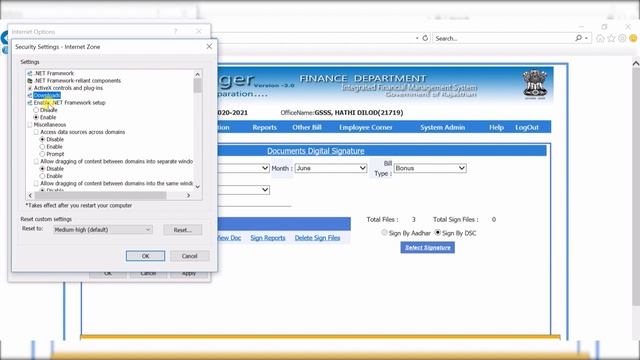Screen dimensions: 640x360
Task: Click the Miscellaneous category icon
Action: click(29, 125)
